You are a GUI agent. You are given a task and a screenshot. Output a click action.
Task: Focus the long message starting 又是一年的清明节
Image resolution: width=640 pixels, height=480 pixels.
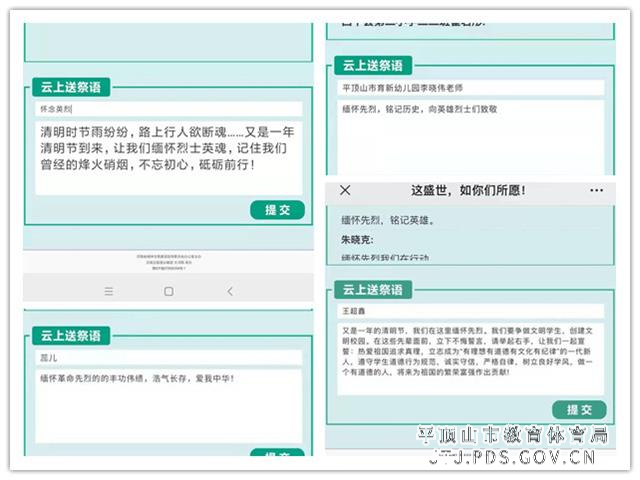(x=470, y=357)
